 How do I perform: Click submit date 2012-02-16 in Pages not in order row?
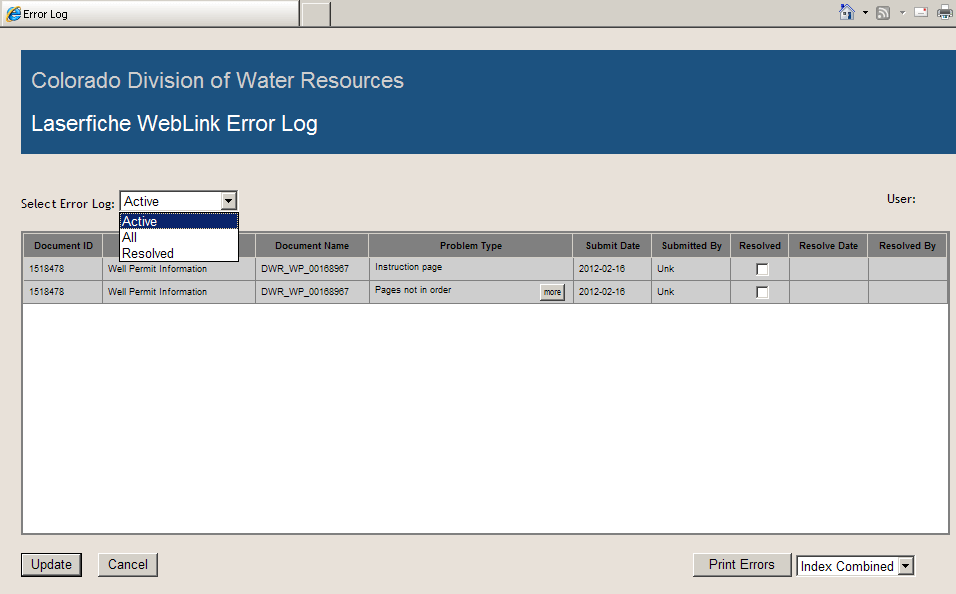coord(602,292)
